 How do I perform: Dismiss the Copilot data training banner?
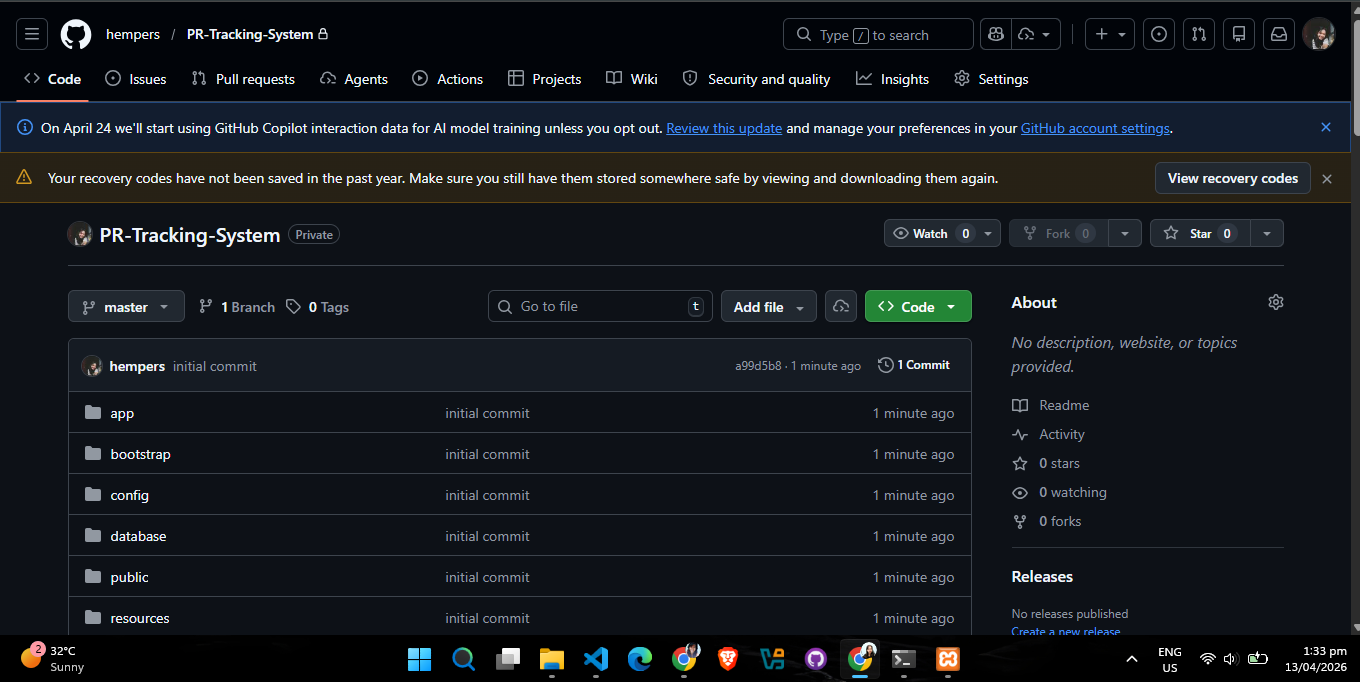[1326, 128]
